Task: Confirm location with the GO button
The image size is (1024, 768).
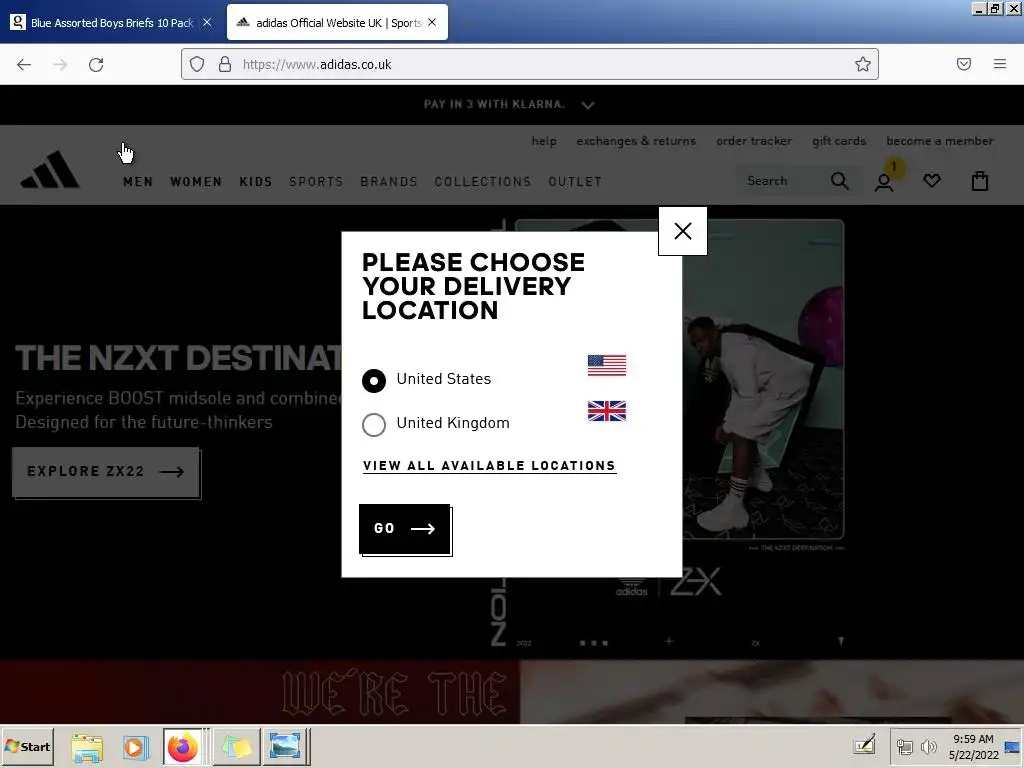Action: point(405,529)
